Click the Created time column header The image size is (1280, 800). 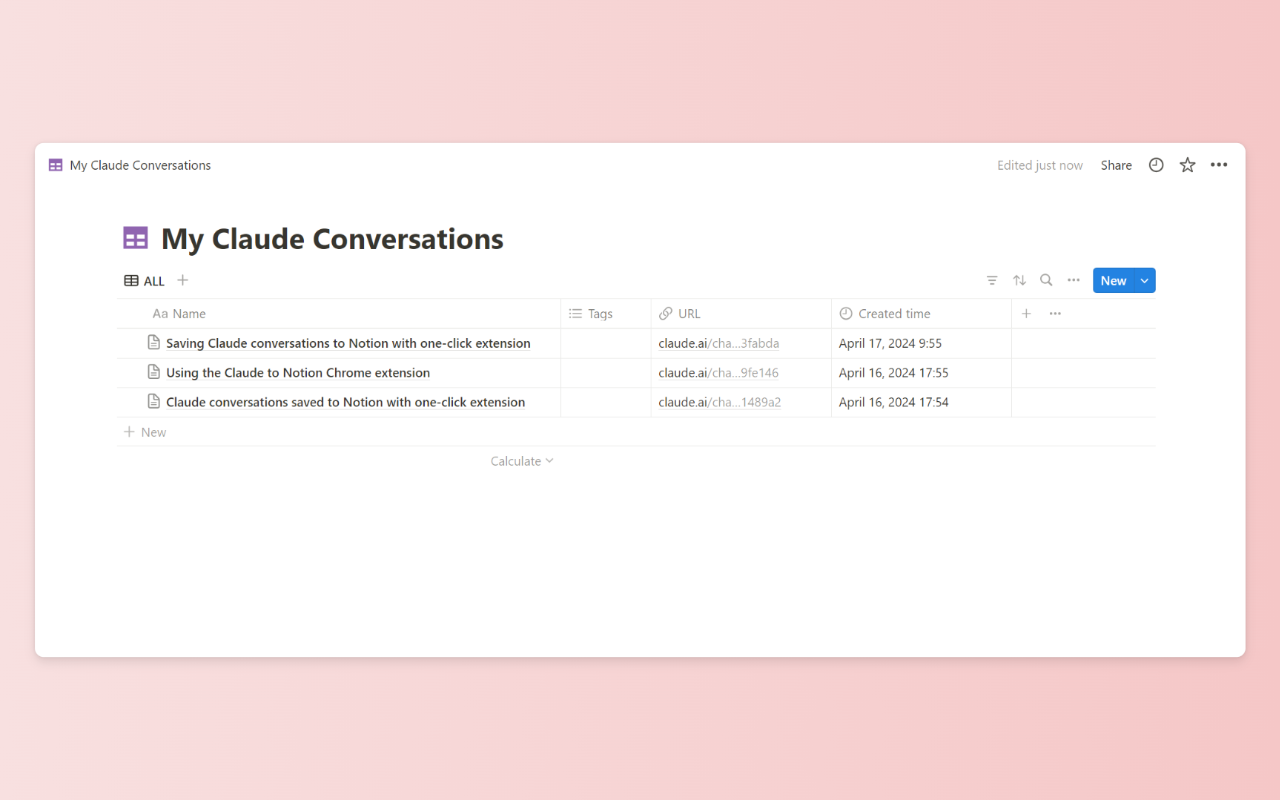921,314
